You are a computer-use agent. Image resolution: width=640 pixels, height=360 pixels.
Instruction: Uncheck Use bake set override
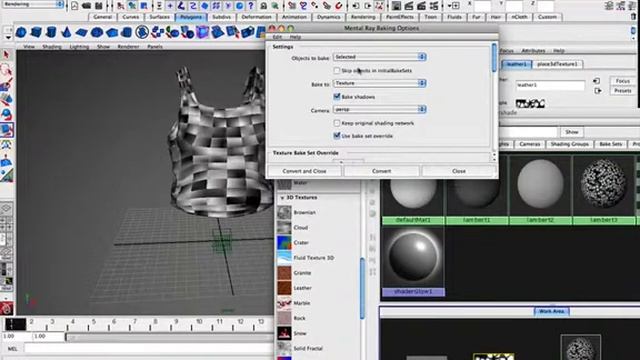[337, 136]
